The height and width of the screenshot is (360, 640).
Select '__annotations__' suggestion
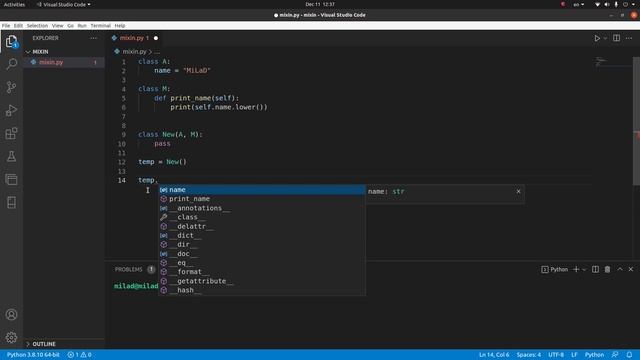262,208
